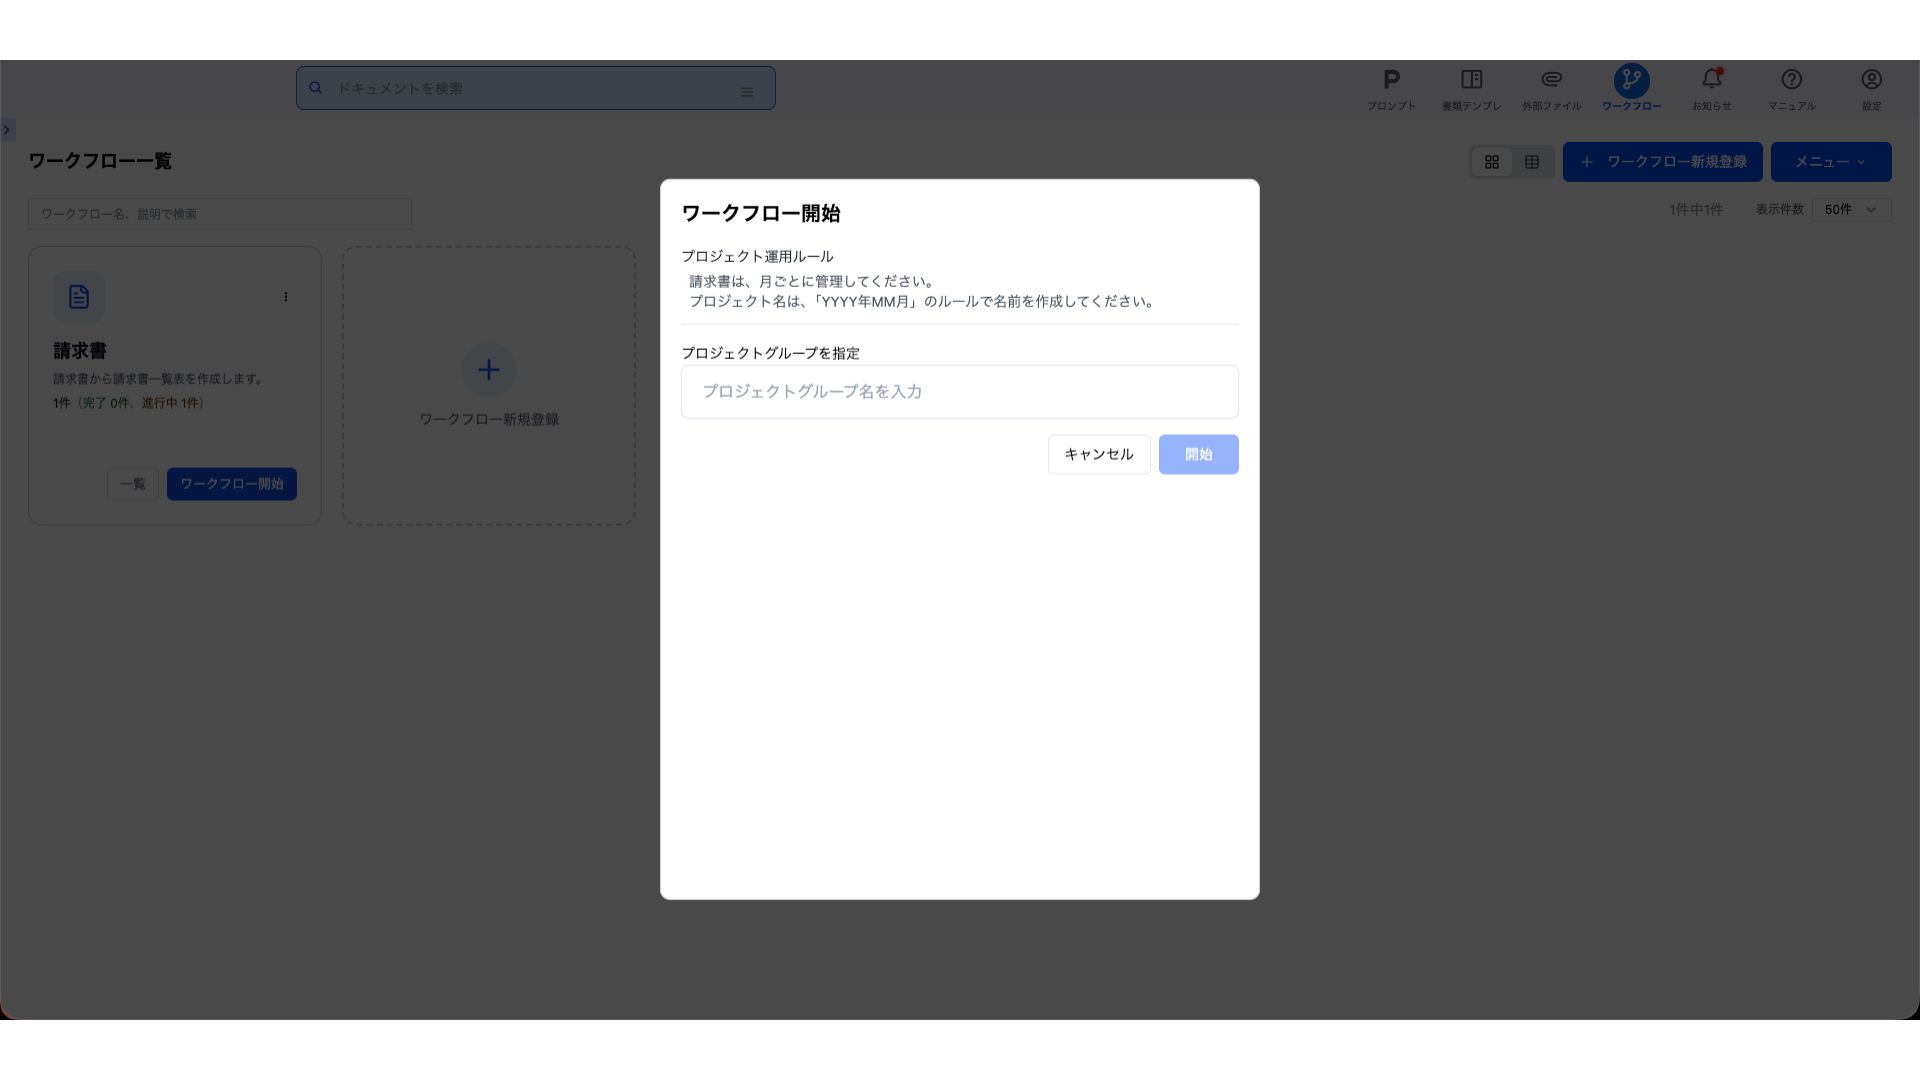This screenshot has width=1920, height=1080.
Task: Click the project group name input field
Action: [959, 392]
